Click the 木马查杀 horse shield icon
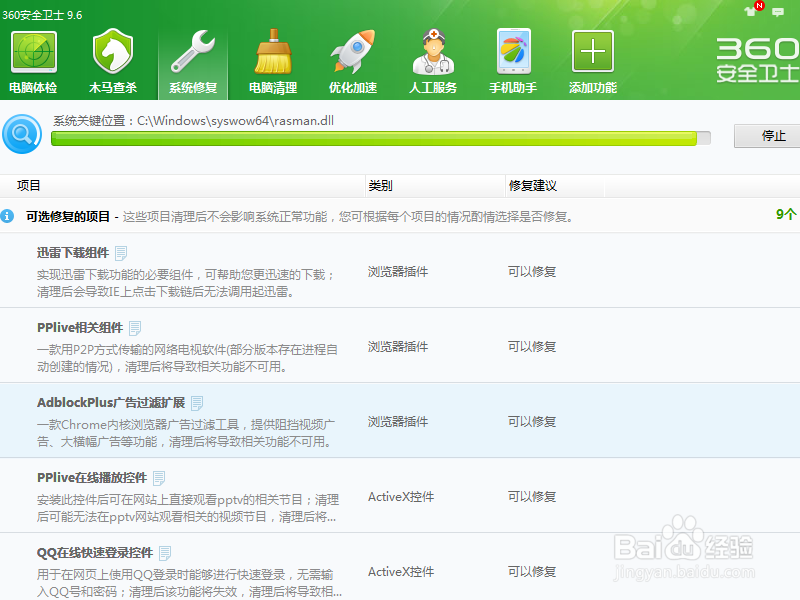Viewport: 800px width, 600px height. pyautogui.click(x=113, y=47)
